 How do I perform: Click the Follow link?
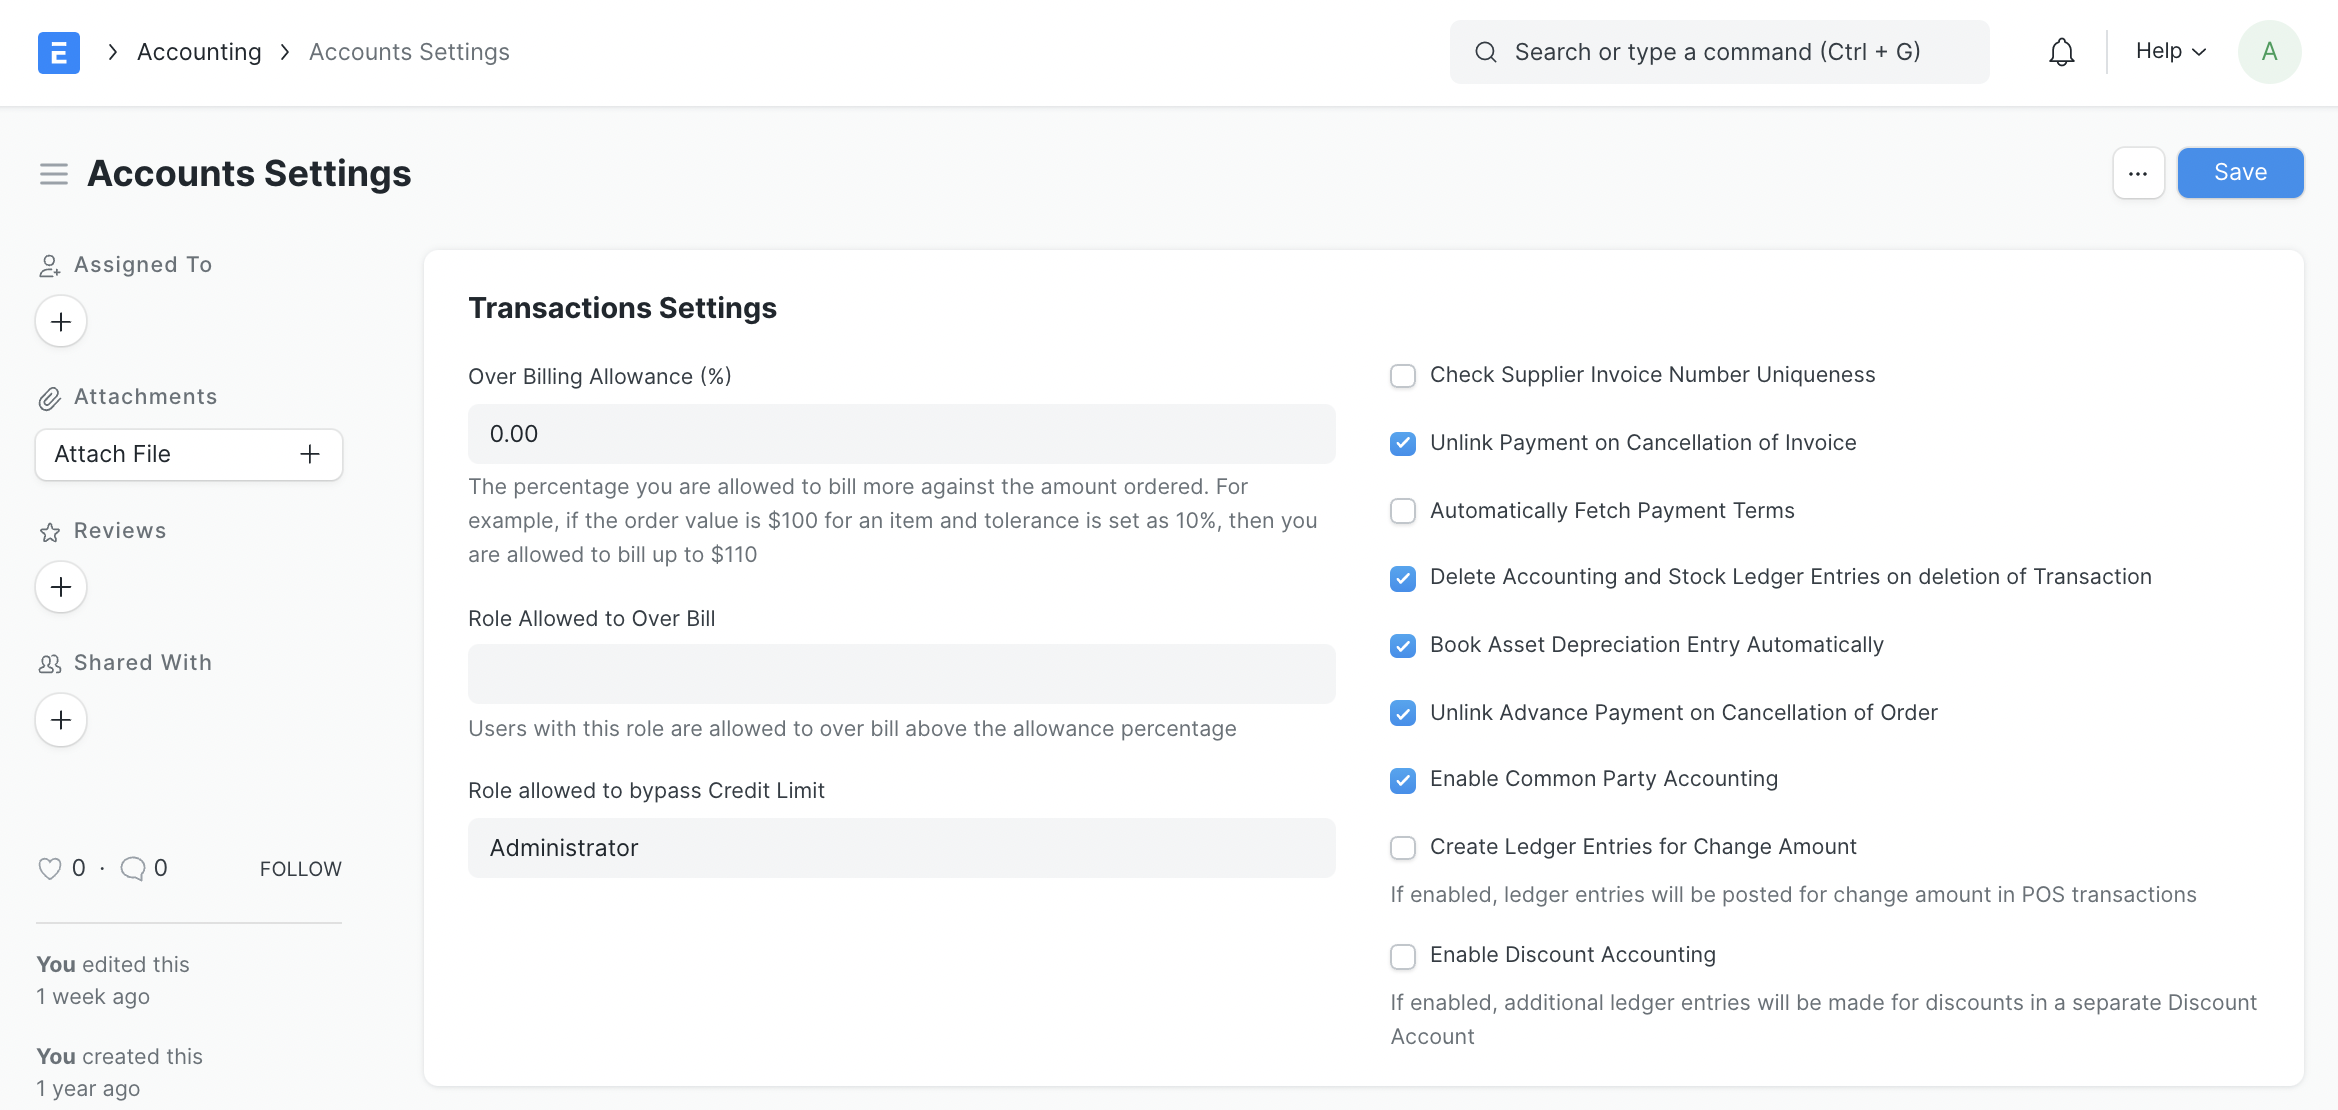300,868
